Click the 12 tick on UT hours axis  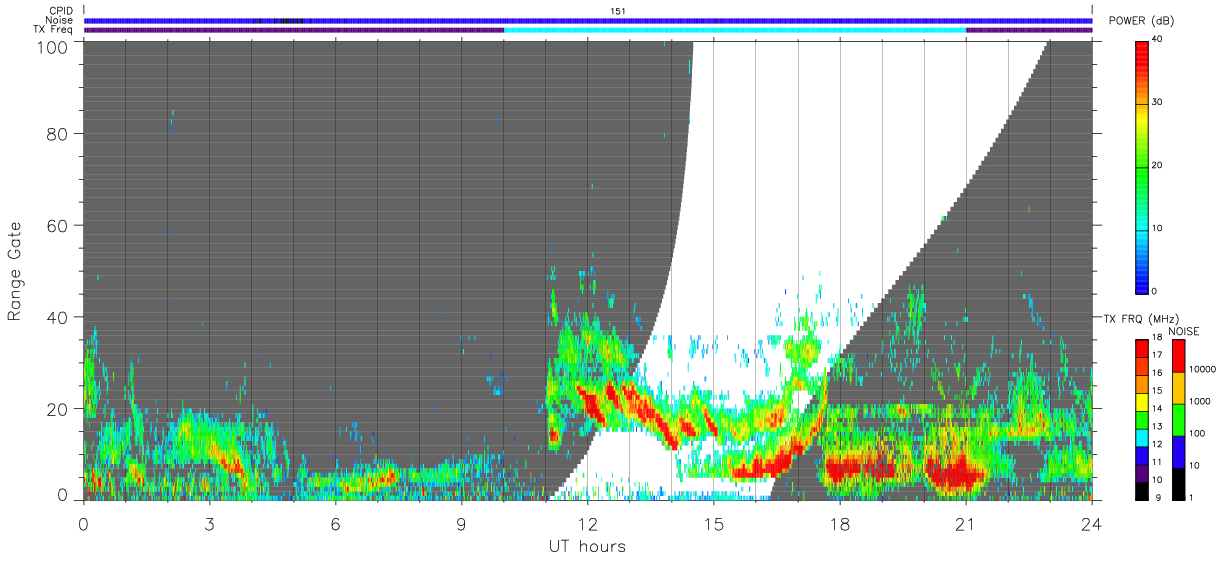[587, 523]
